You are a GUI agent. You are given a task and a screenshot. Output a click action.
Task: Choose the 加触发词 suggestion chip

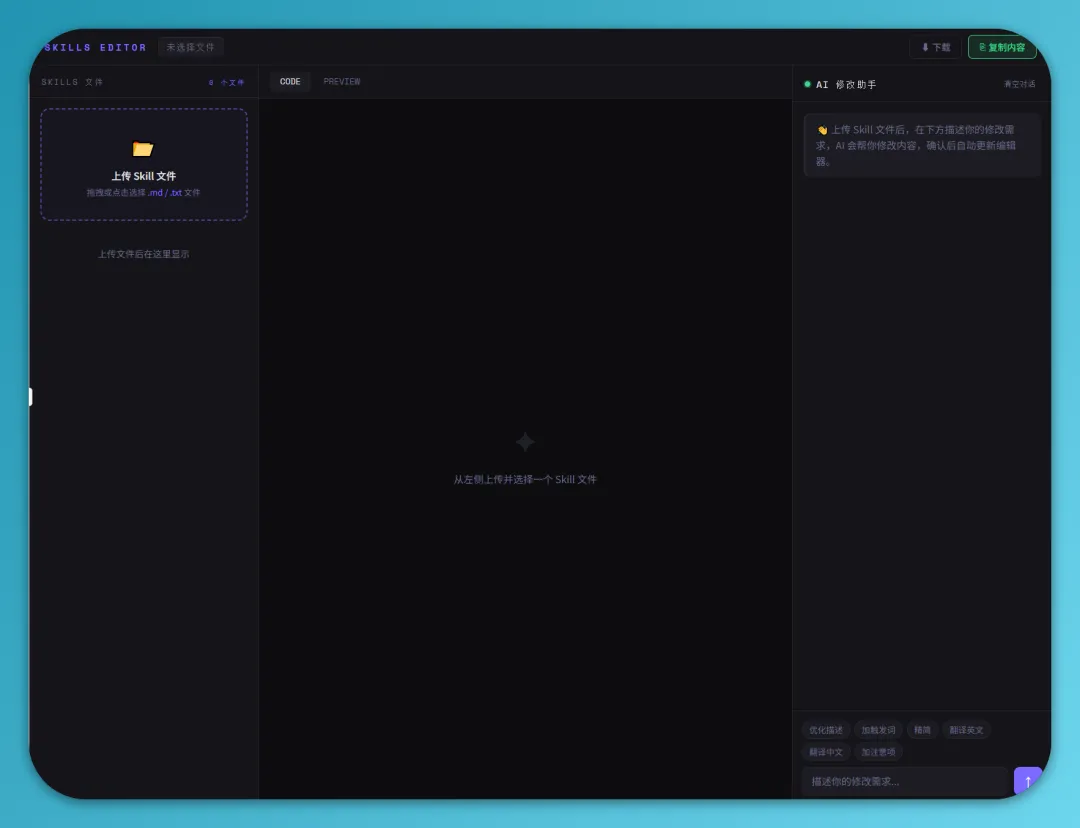pos(878,730)
